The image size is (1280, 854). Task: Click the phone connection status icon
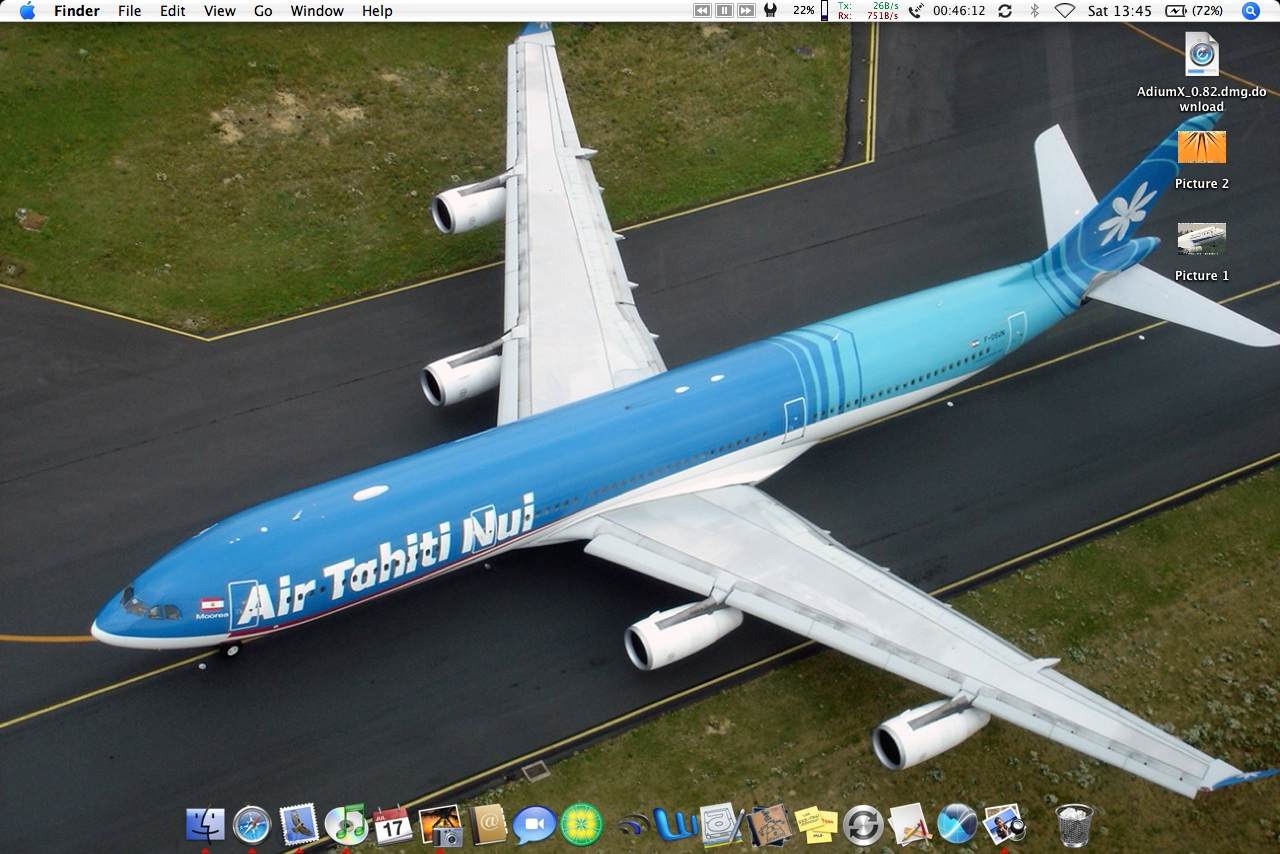(916, 11)
